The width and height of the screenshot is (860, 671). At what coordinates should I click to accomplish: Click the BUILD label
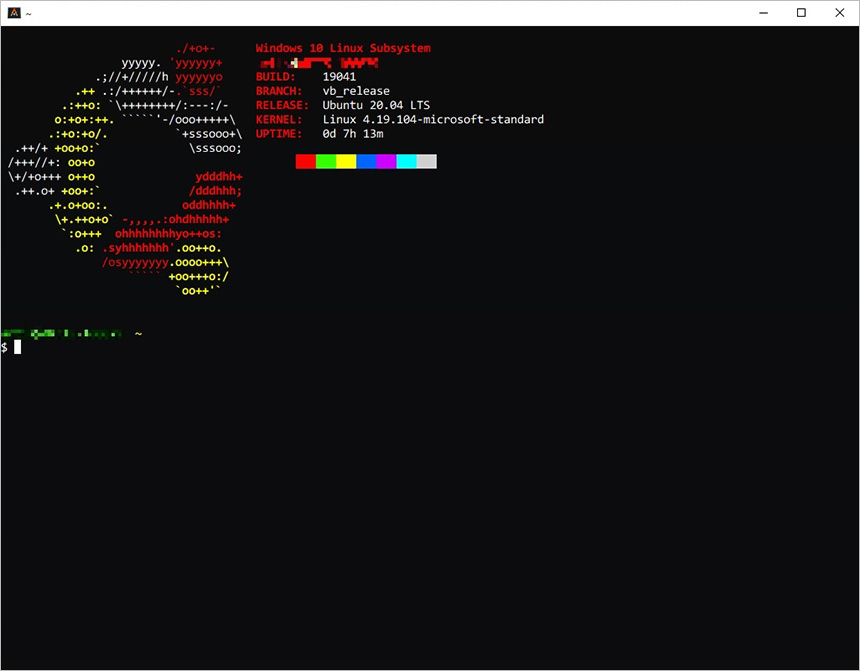click(276, 77)
